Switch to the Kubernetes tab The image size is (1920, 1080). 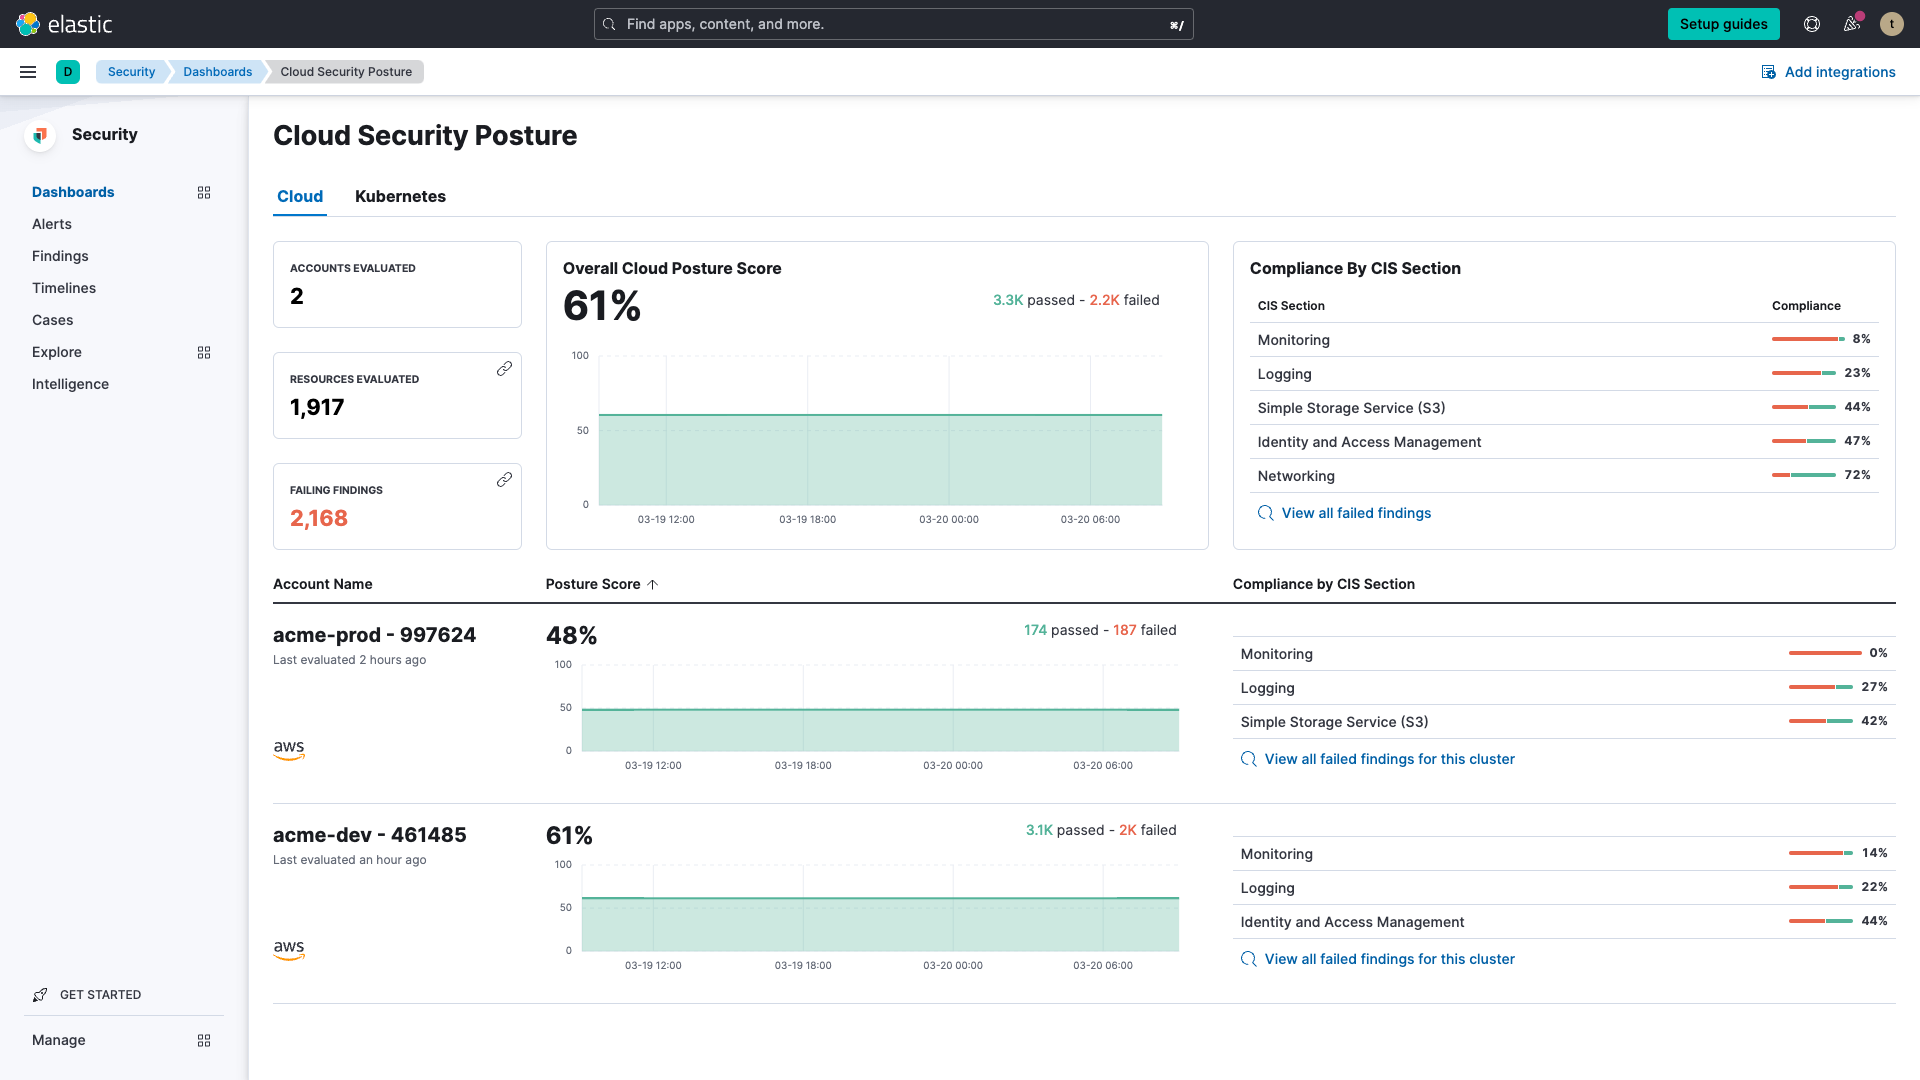coord(400,195)
